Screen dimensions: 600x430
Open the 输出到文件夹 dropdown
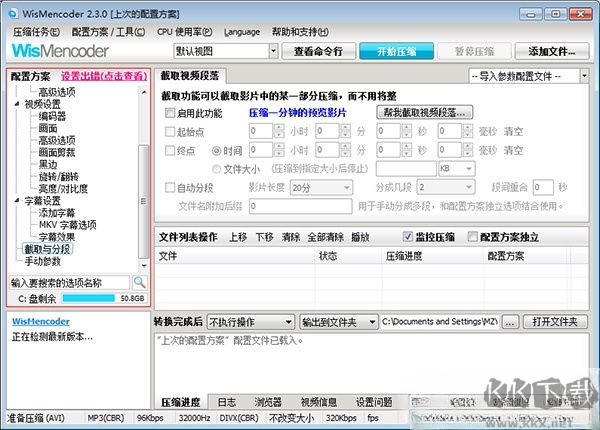339,322
